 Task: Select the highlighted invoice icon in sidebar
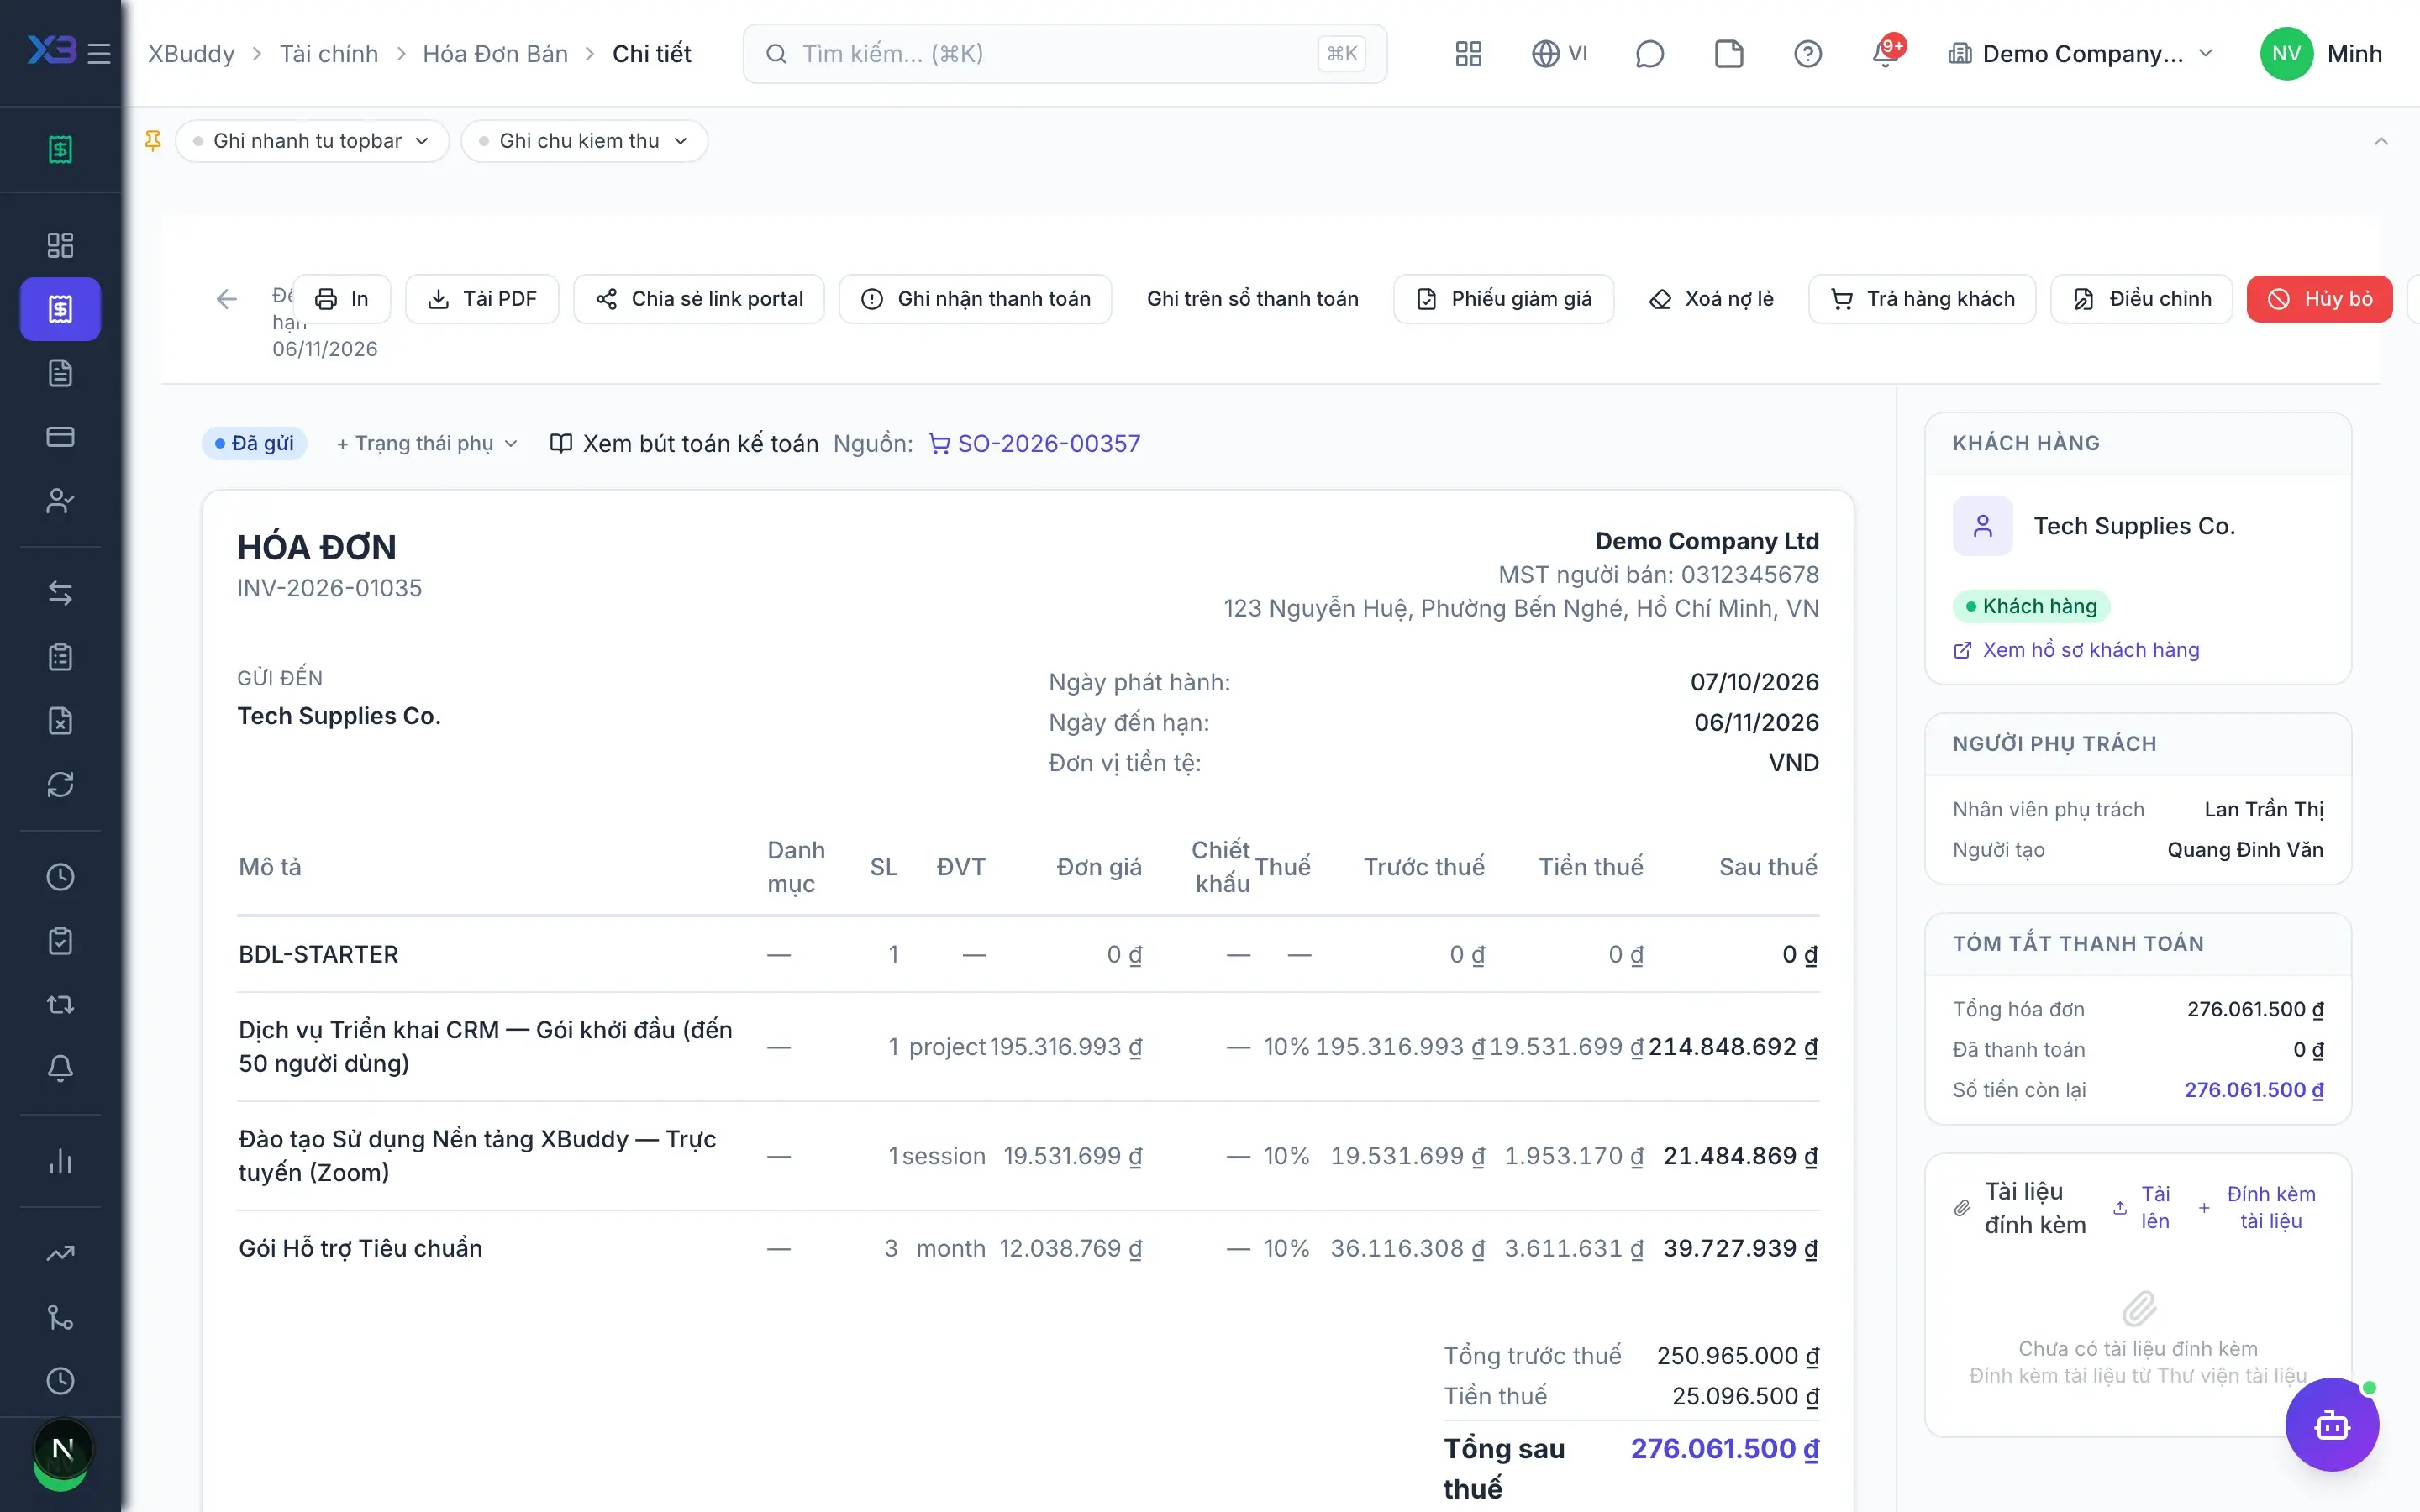point(60,309)
